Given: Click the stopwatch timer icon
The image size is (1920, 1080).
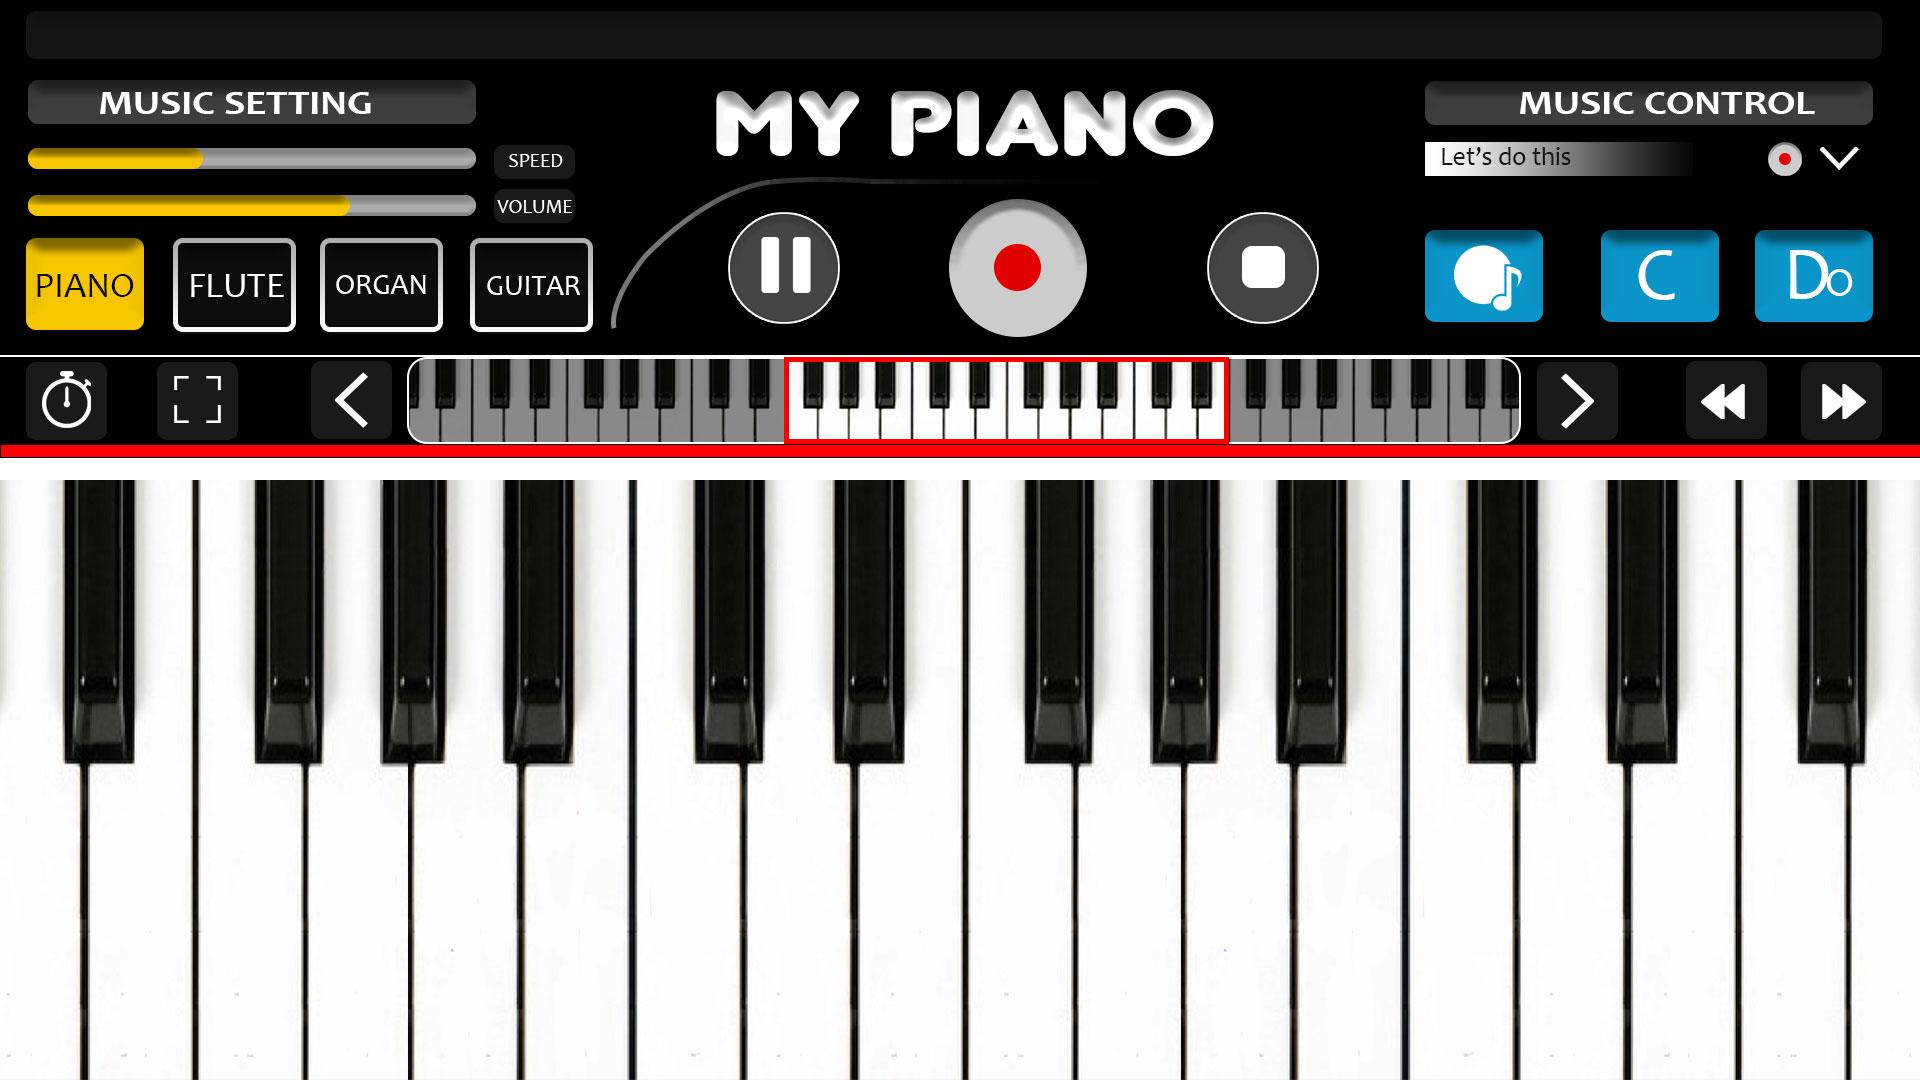Looking at the screenshot, I should pyautogui.click(x=66, y=401).
